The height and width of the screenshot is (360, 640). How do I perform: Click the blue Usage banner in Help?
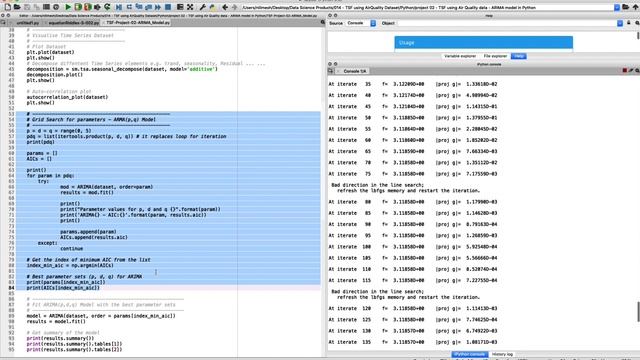[483, 42]
